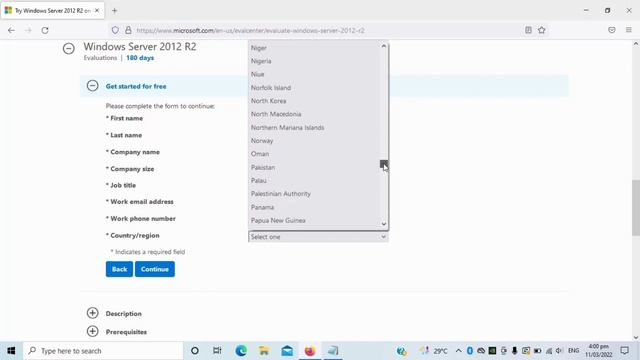Open Firefox hamburger application menu

coord(629,30)
